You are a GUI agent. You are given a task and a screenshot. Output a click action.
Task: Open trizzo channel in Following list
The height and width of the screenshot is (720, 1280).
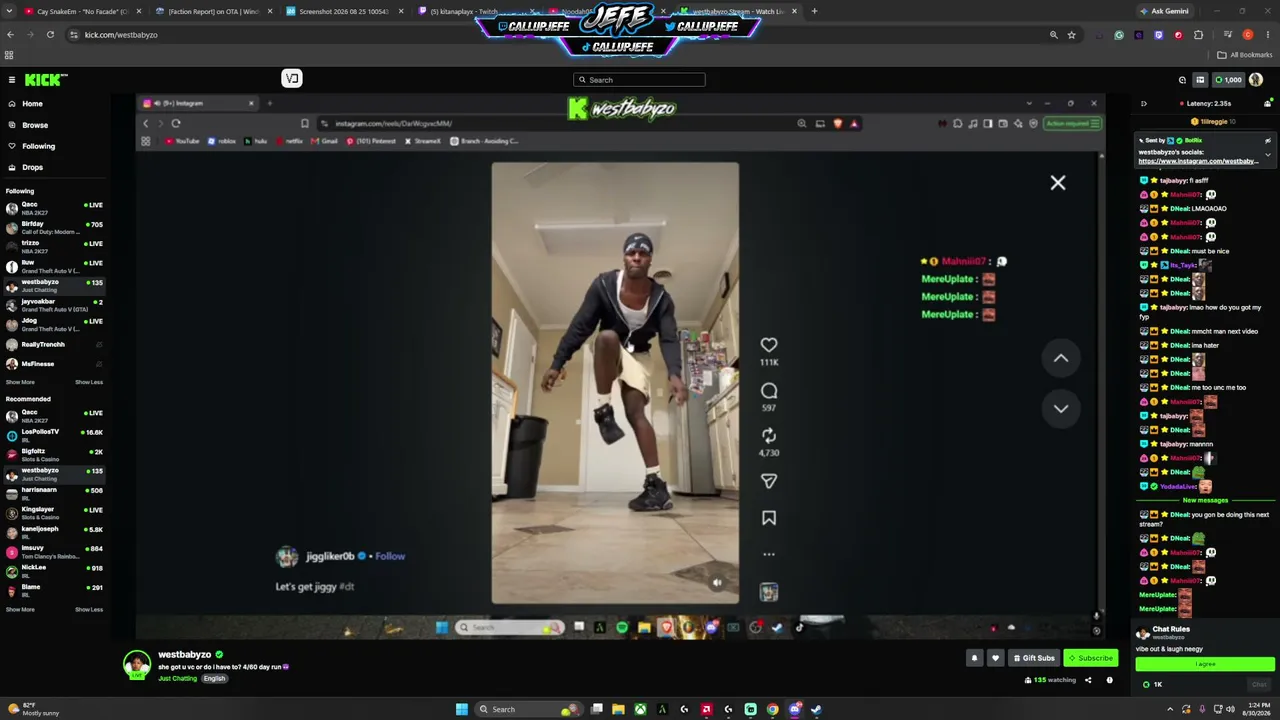(x=54, y=246)
